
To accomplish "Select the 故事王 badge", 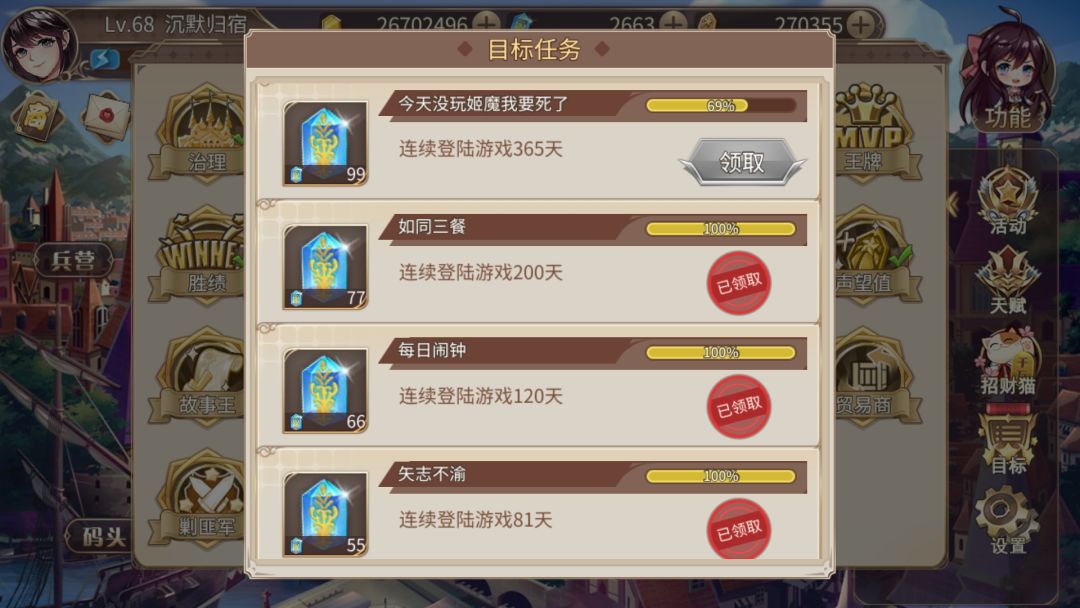I will (200, 377).
